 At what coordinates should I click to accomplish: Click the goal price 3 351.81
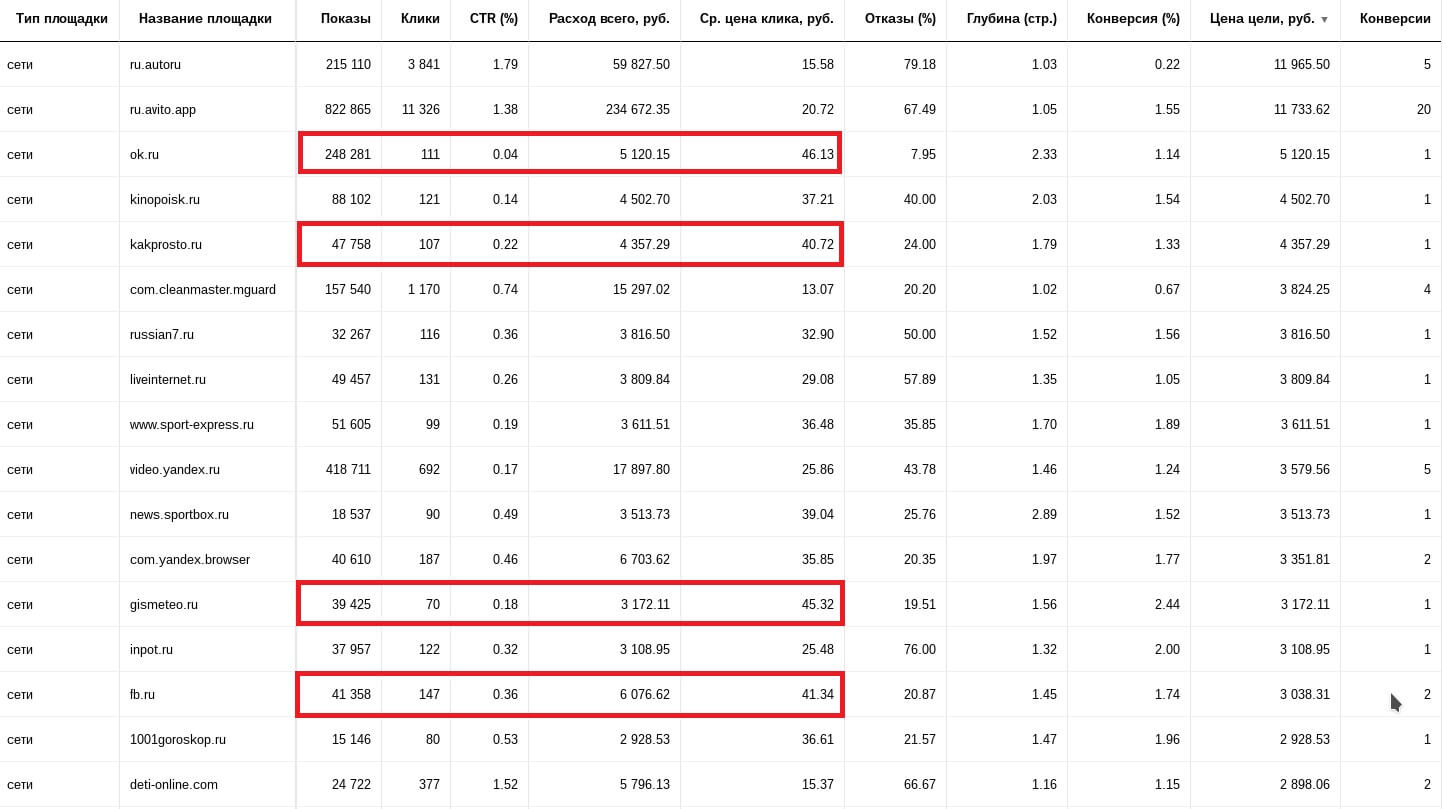[1305, 559]
